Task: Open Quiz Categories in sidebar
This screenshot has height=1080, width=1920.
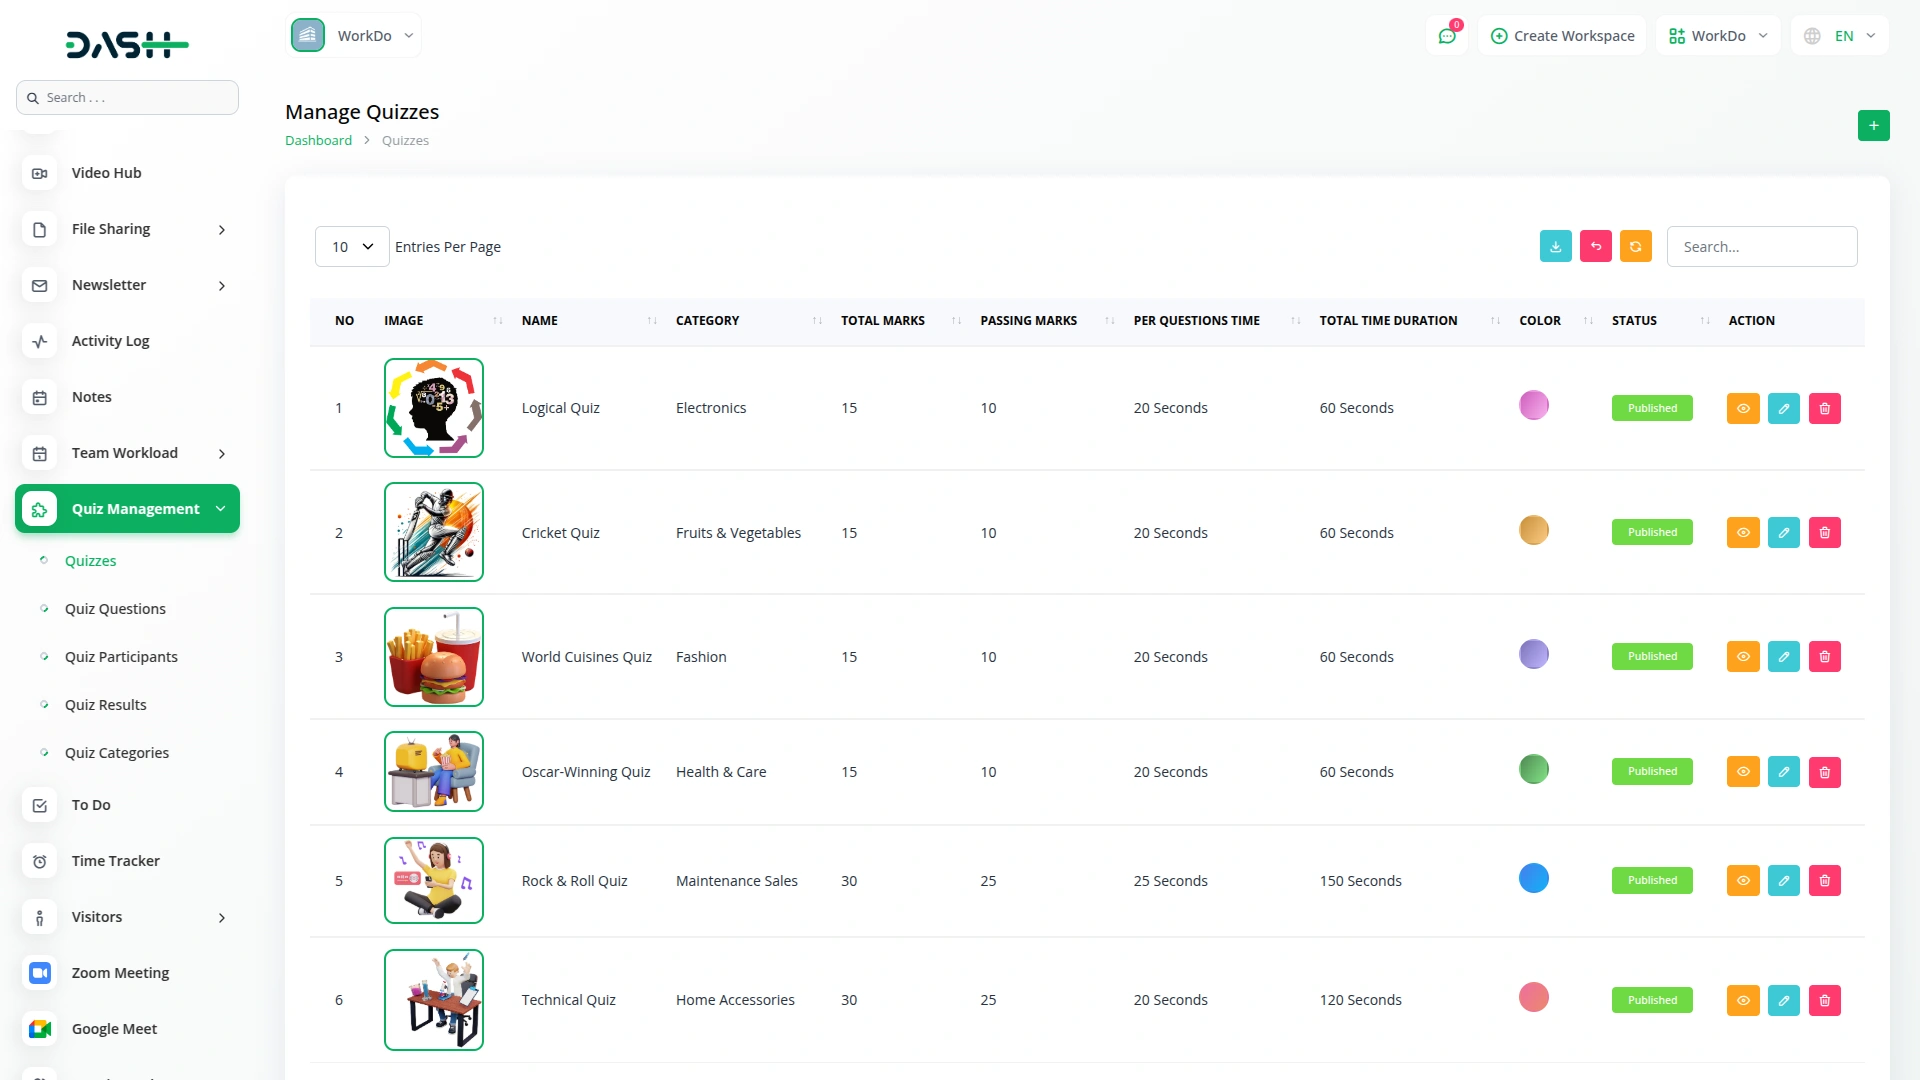Action: (x=116, y=753)
